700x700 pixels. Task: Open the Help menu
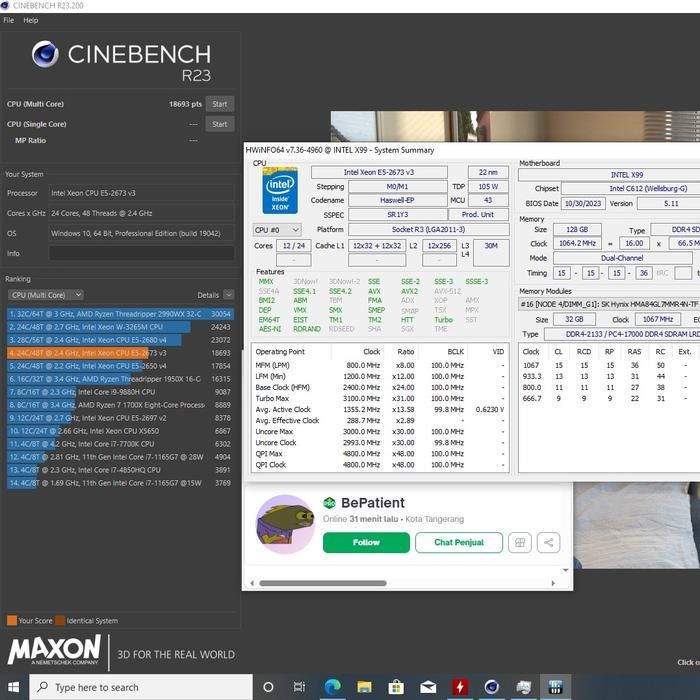31,20
